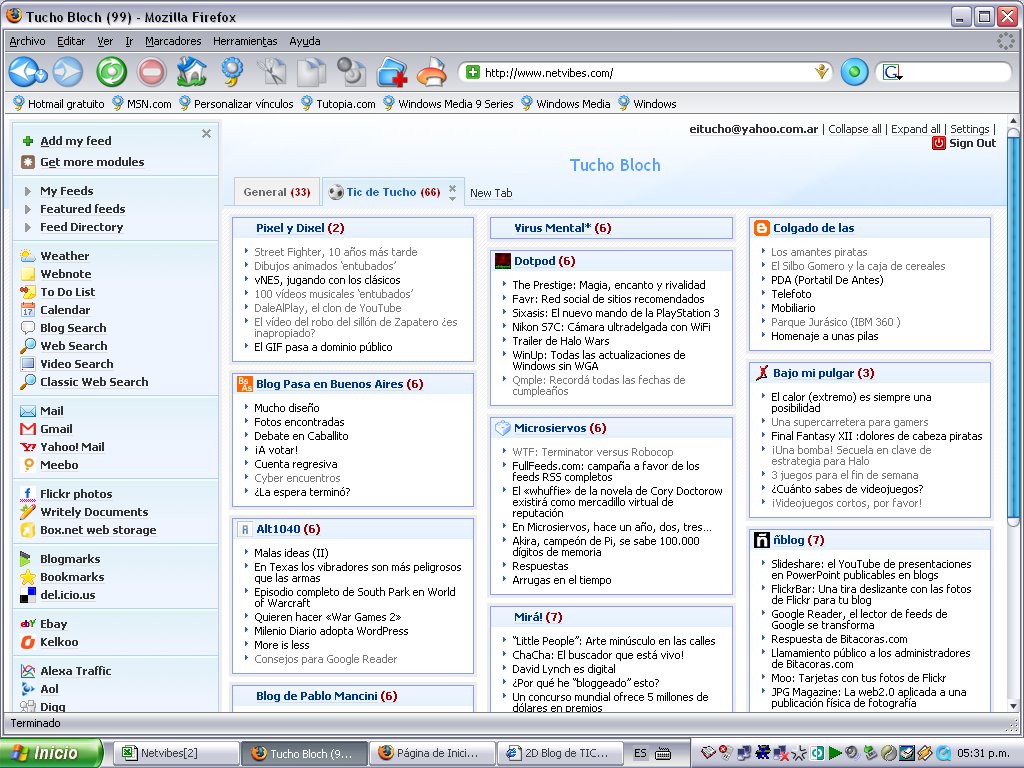This screenshot has height=768, width=1024.
Task: Open Hotmail gratuito bookmark
Action: click(x=58, y=104)
